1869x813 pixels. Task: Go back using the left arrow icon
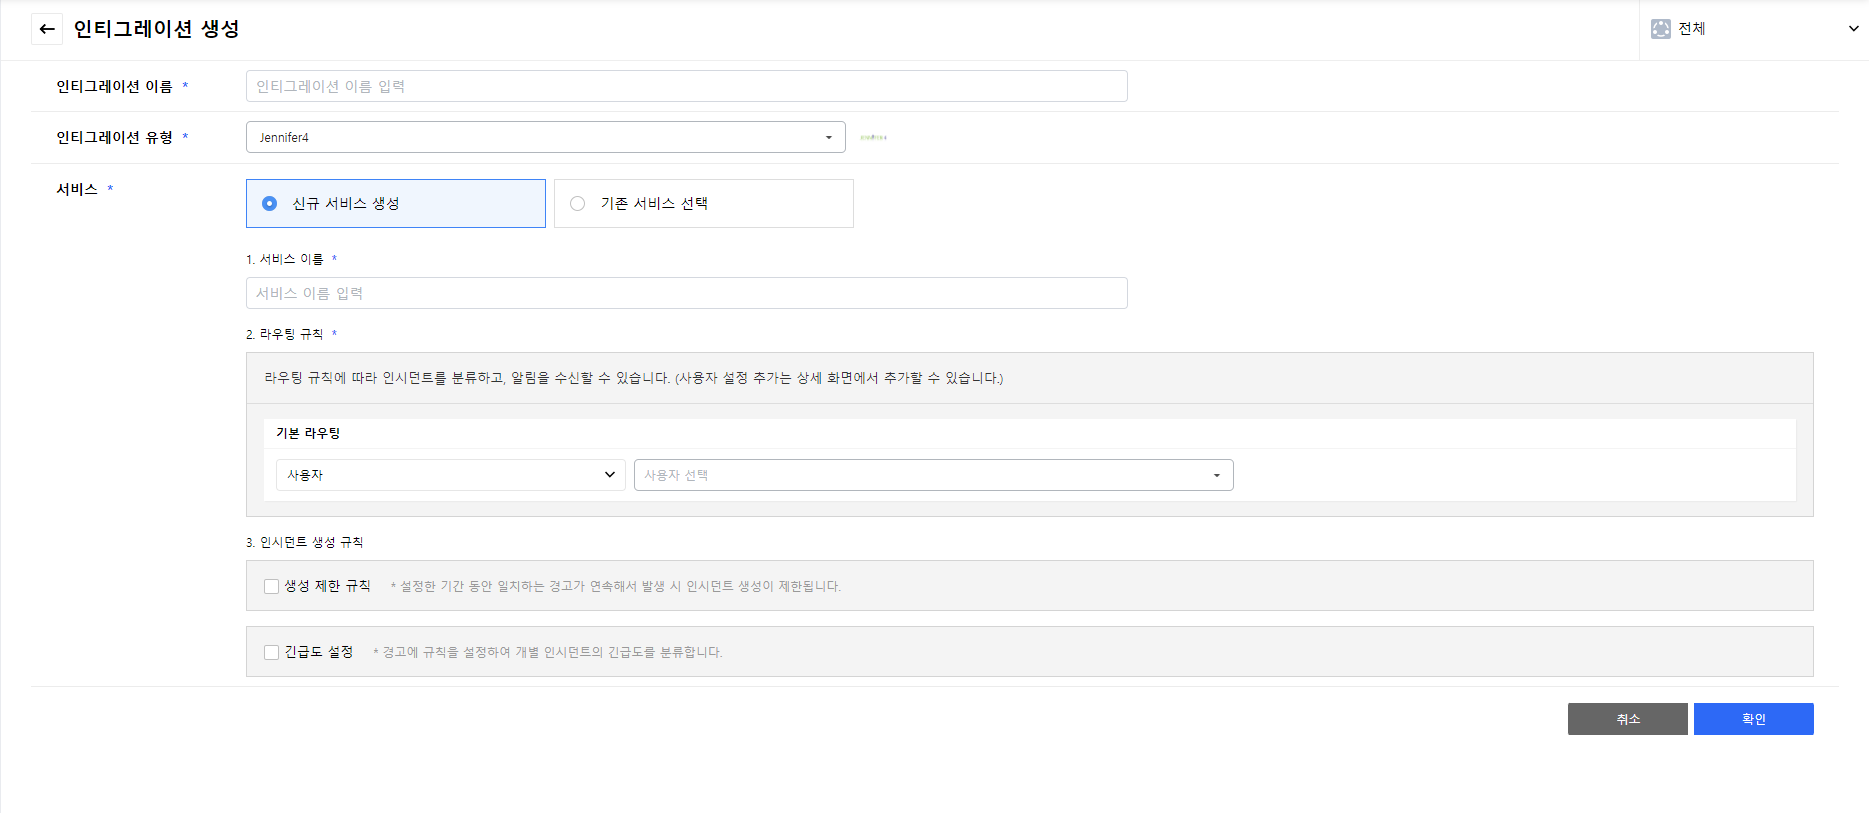coord(46,29)
